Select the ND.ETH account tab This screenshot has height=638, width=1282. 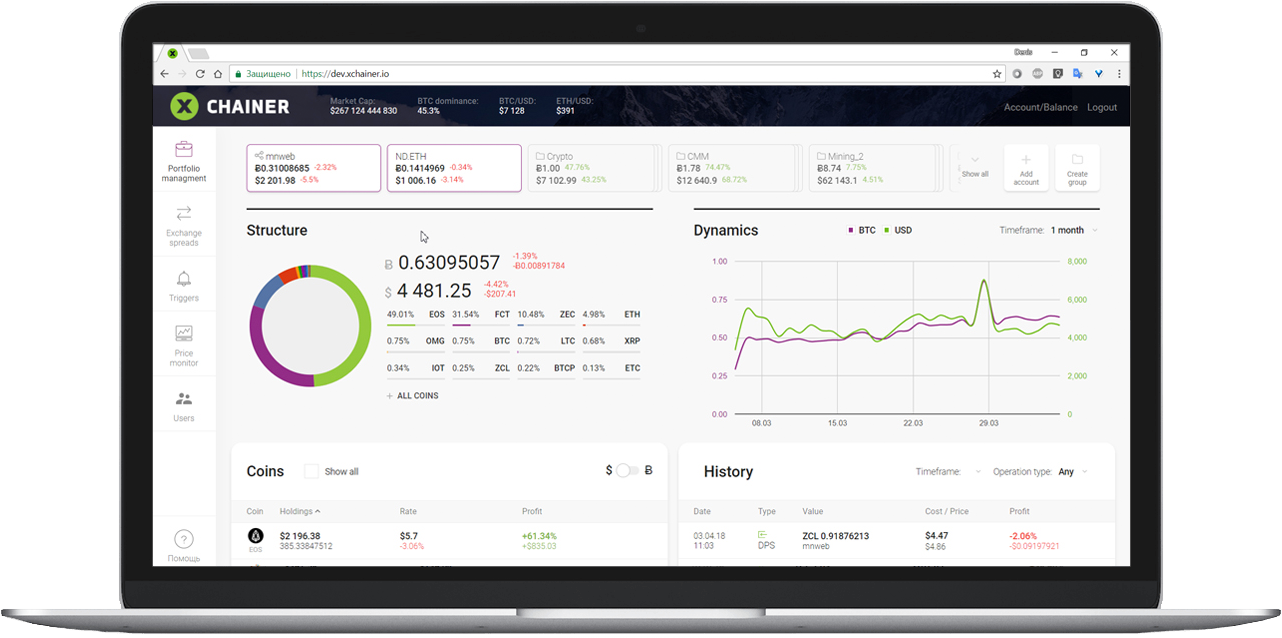point(454,168)
